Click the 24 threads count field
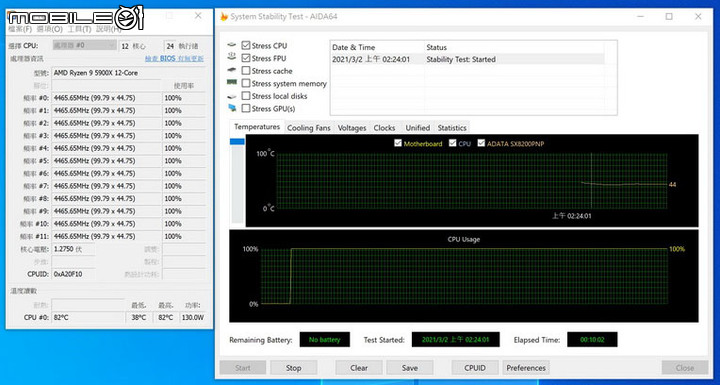 (170, 46)
